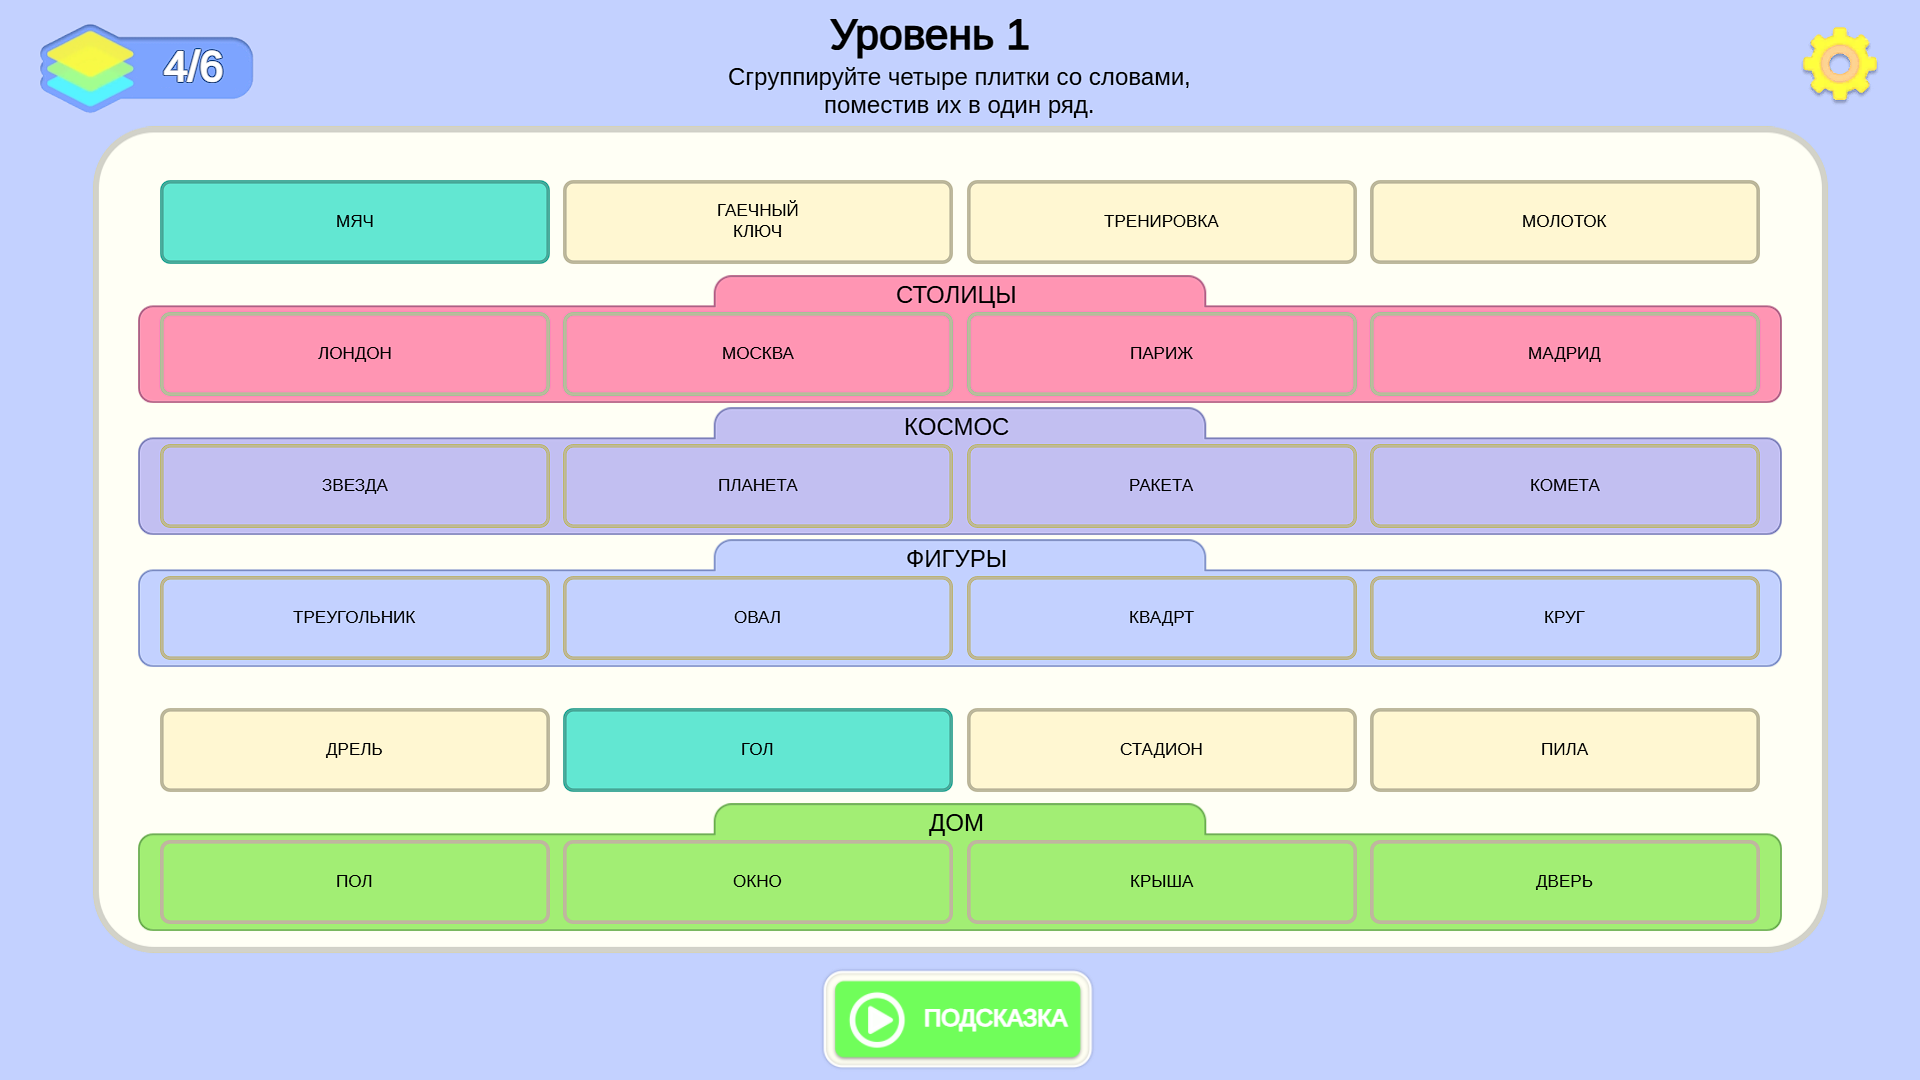Click the СТОЛИЦЫ category header
The height and width of the screenshot is (1080, 1920).
coord(956,293)
